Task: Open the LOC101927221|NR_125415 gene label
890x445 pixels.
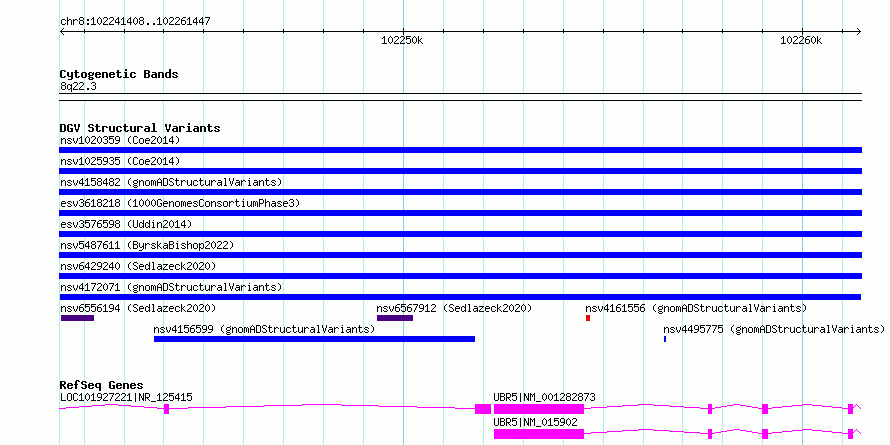Action: [x=126, y=397]
